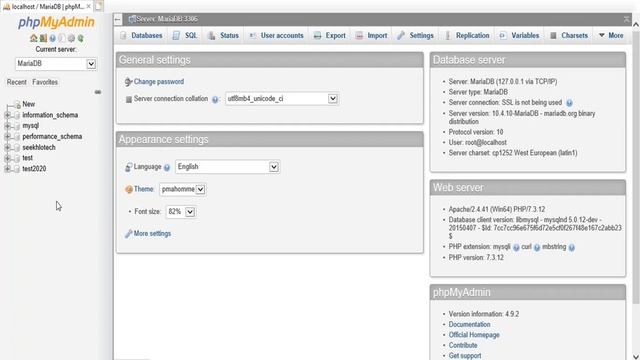The image size is (640, 360).
Task: Select New in the database tree
Action: pyautogui.click(x=29, y=104)
